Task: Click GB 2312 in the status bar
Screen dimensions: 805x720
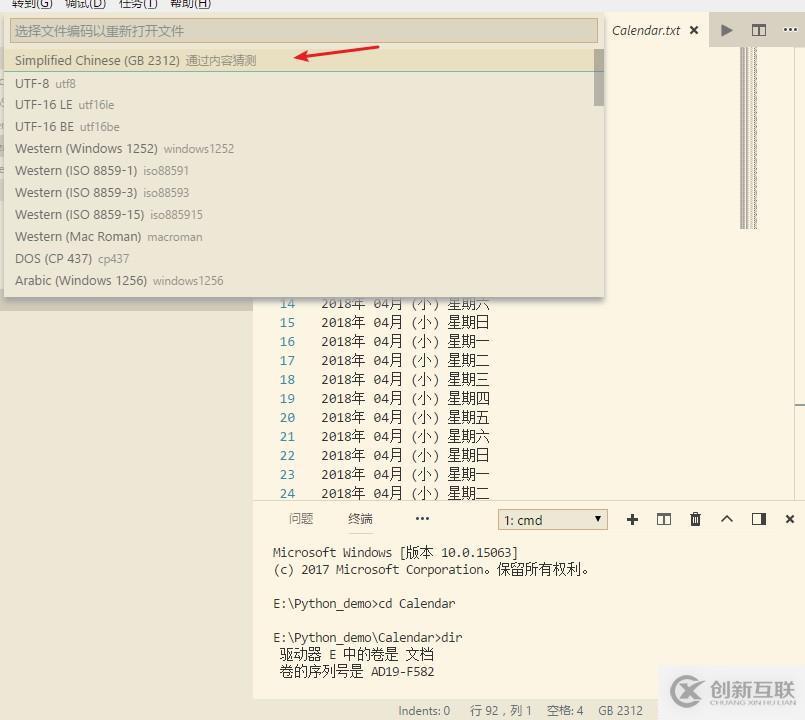Action: click(x=620, y=710)
